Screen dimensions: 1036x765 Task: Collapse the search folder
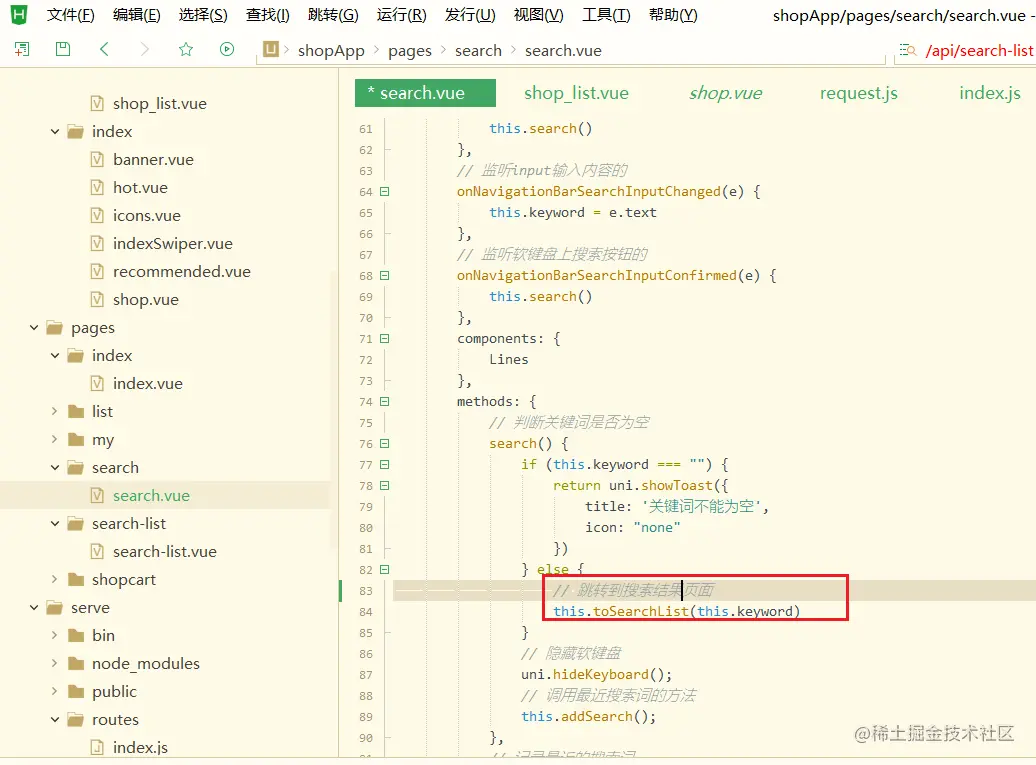click(55, 468)
